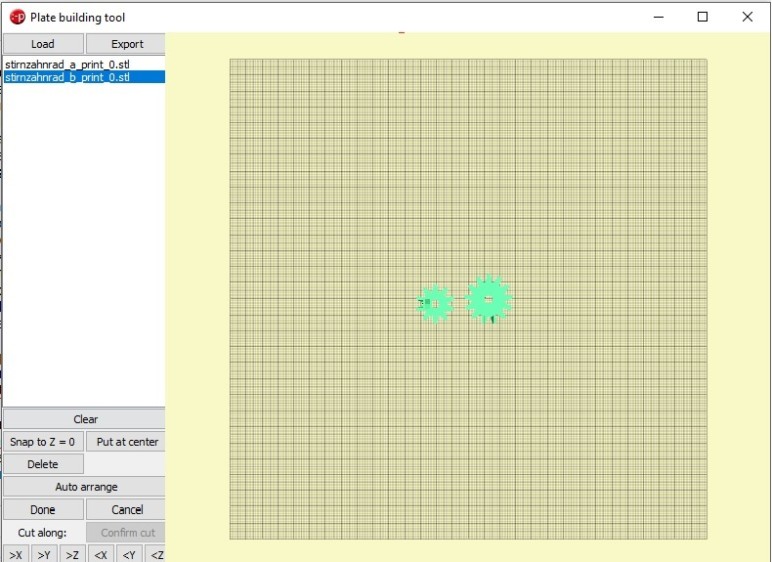This screenshot has width=772, height=562.
Task: Cut along the <Z axis
Action: tap(156, 554)
